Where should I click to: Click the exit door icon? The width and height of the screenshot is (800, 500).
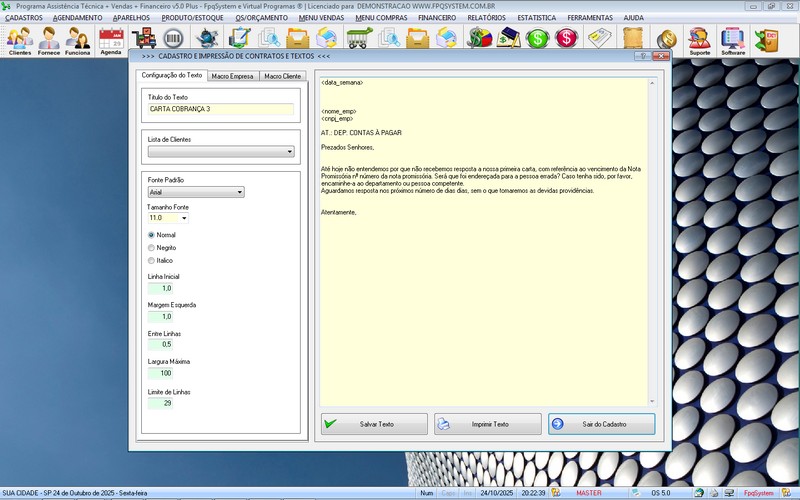[766, 40]
